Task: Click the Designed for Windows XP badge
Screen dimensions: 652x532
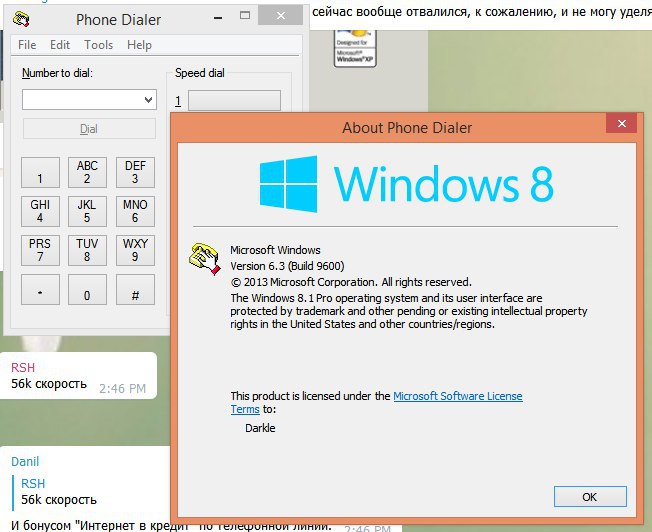Action: 355,48
